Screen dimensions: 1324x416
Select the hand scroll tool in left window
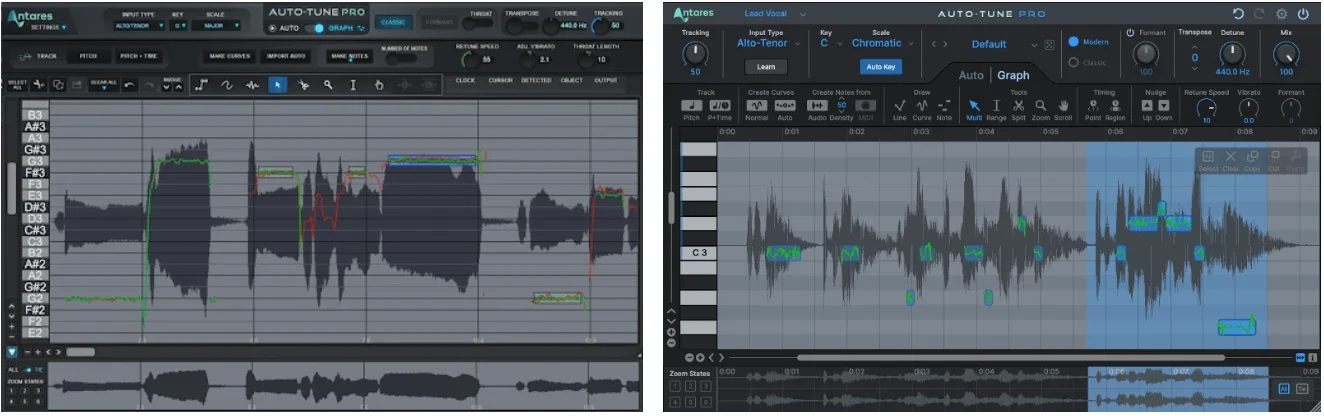[379, 85]
